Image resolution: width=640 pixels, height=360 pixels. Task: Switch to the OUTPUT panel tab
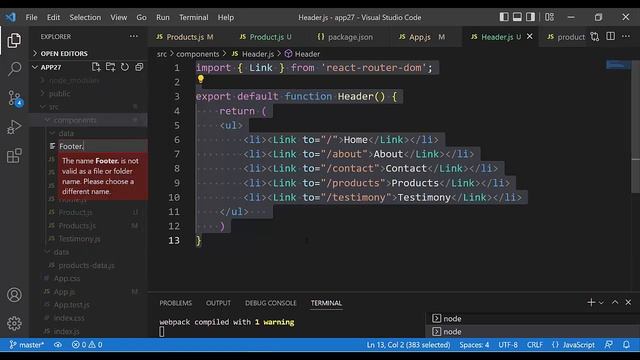[218, 303]
